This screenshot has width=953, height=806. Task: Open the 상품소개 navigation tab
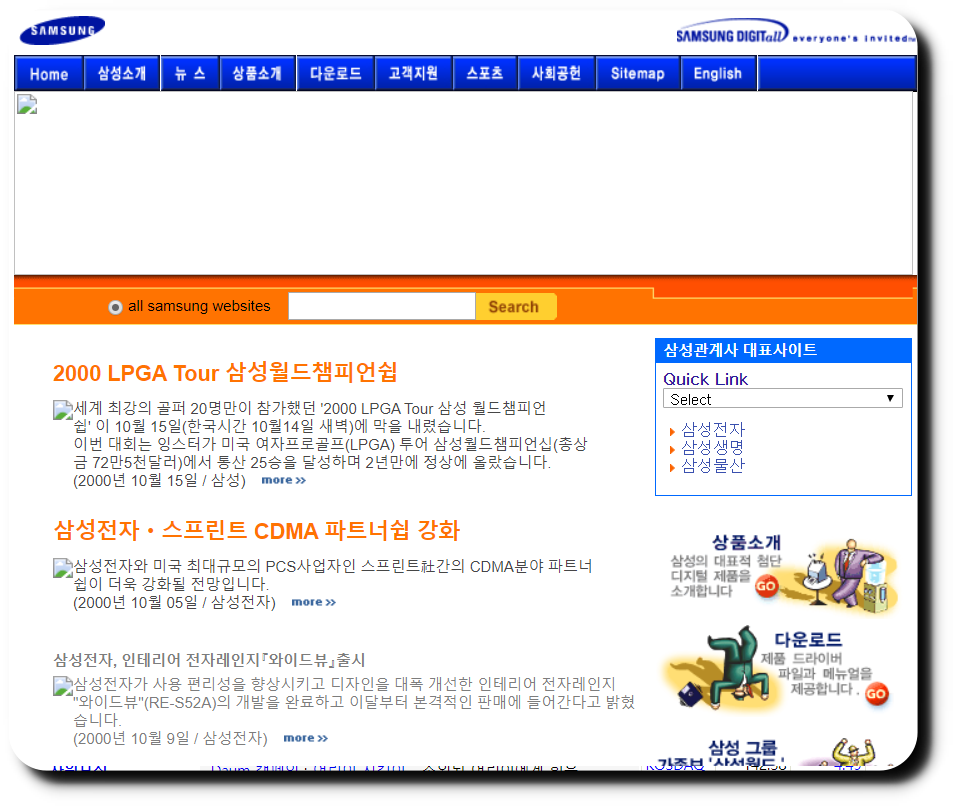pyautogui.click(x=258, y=74)
